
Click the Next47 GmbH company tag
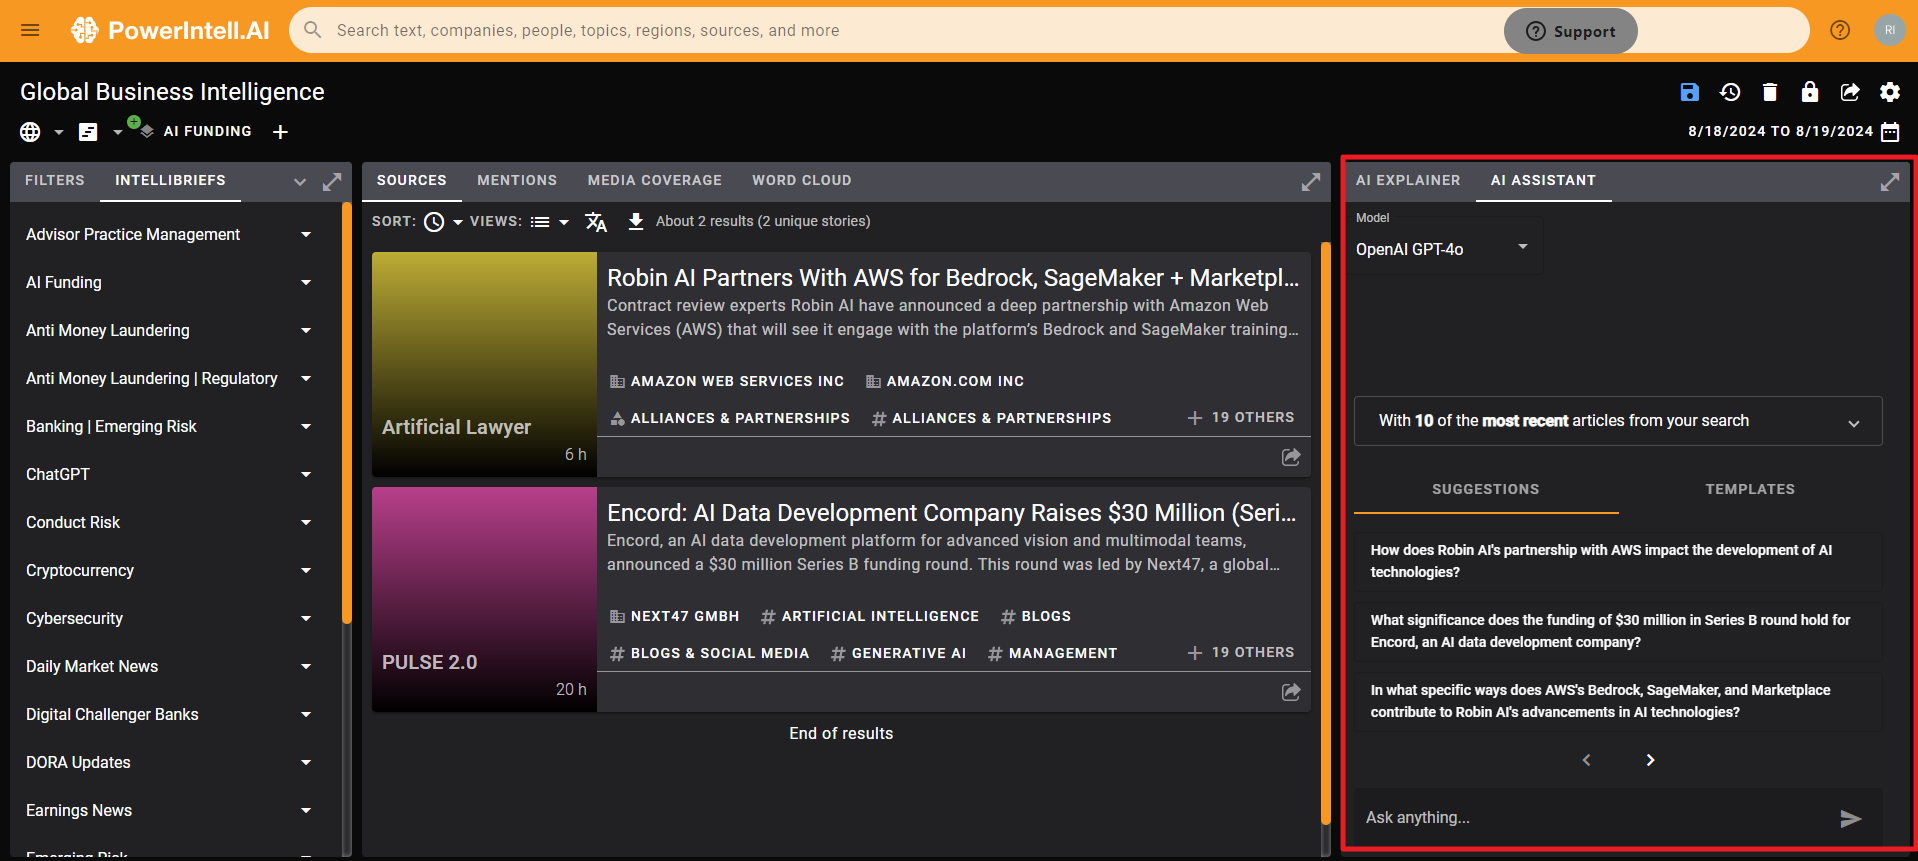(x=675, y=617)
